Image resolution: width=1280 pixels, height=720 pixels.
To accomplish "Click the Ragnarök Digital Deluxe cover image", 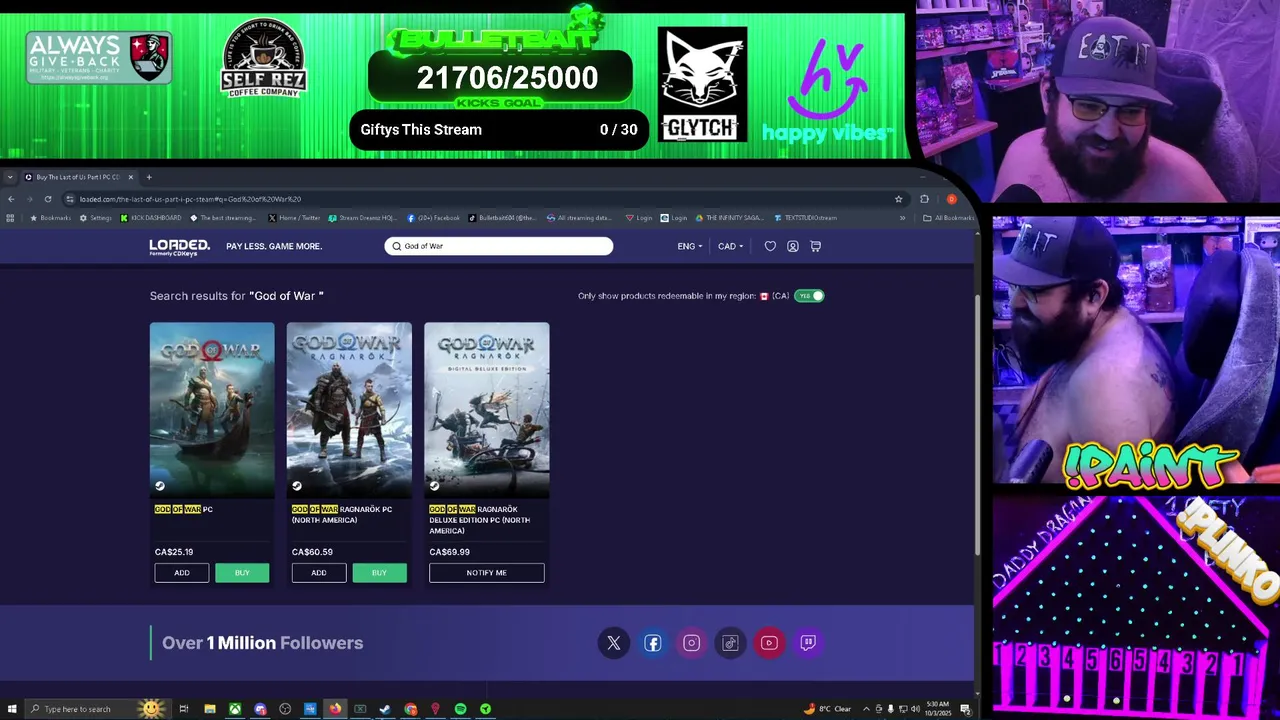I will 487,410.
